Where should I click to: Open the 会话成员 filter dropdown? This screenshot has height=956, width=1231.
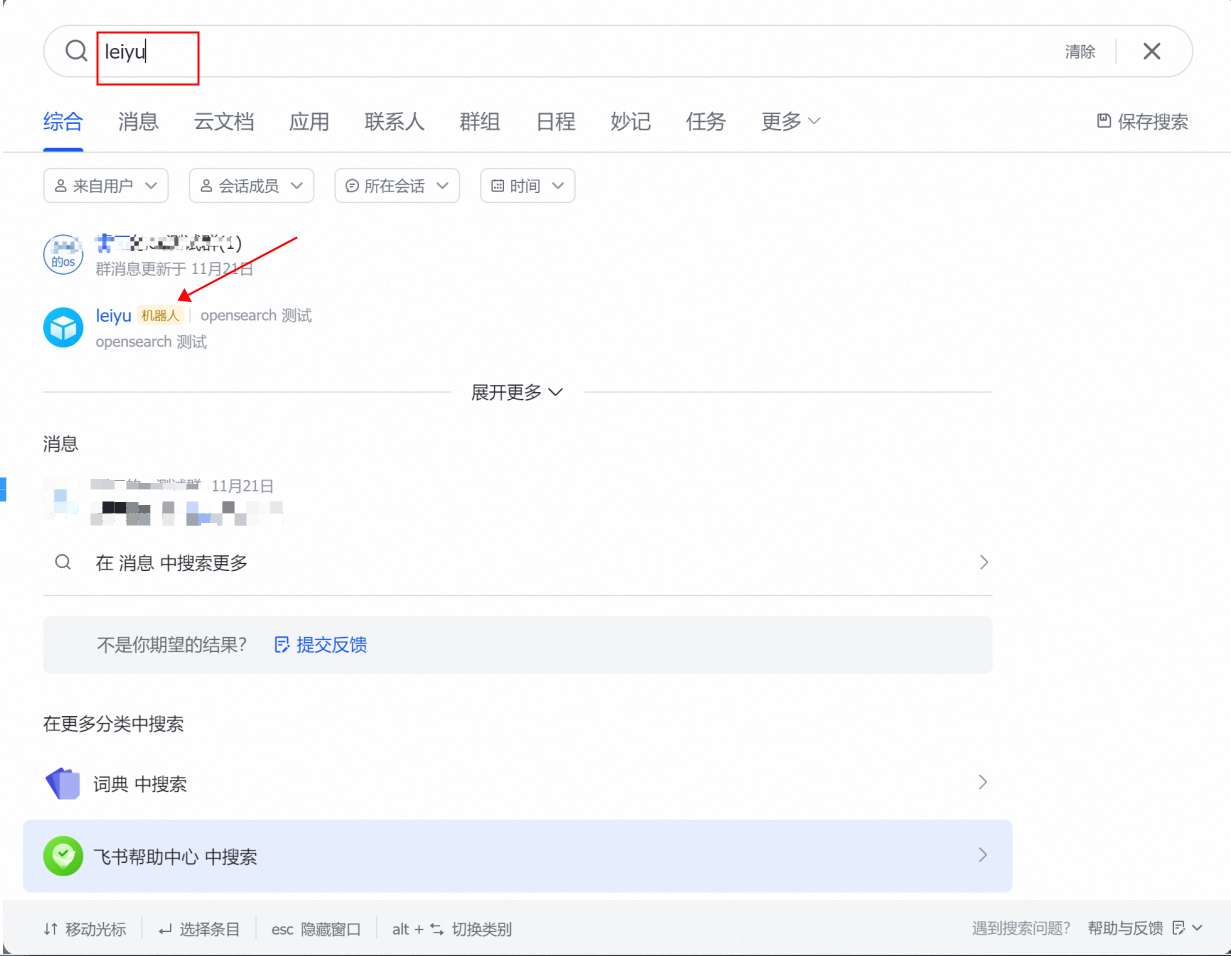pyautogui.click(x=252, y=185)
